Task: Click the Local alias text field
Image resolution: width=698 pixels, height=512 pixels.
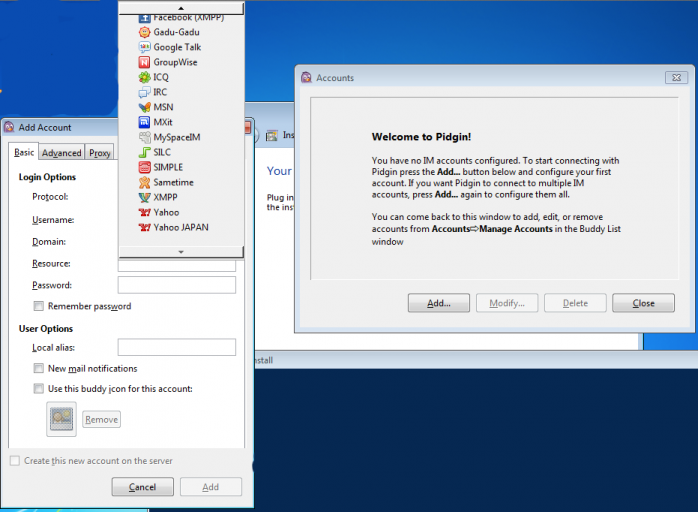Action: click(x=176, y=347)
